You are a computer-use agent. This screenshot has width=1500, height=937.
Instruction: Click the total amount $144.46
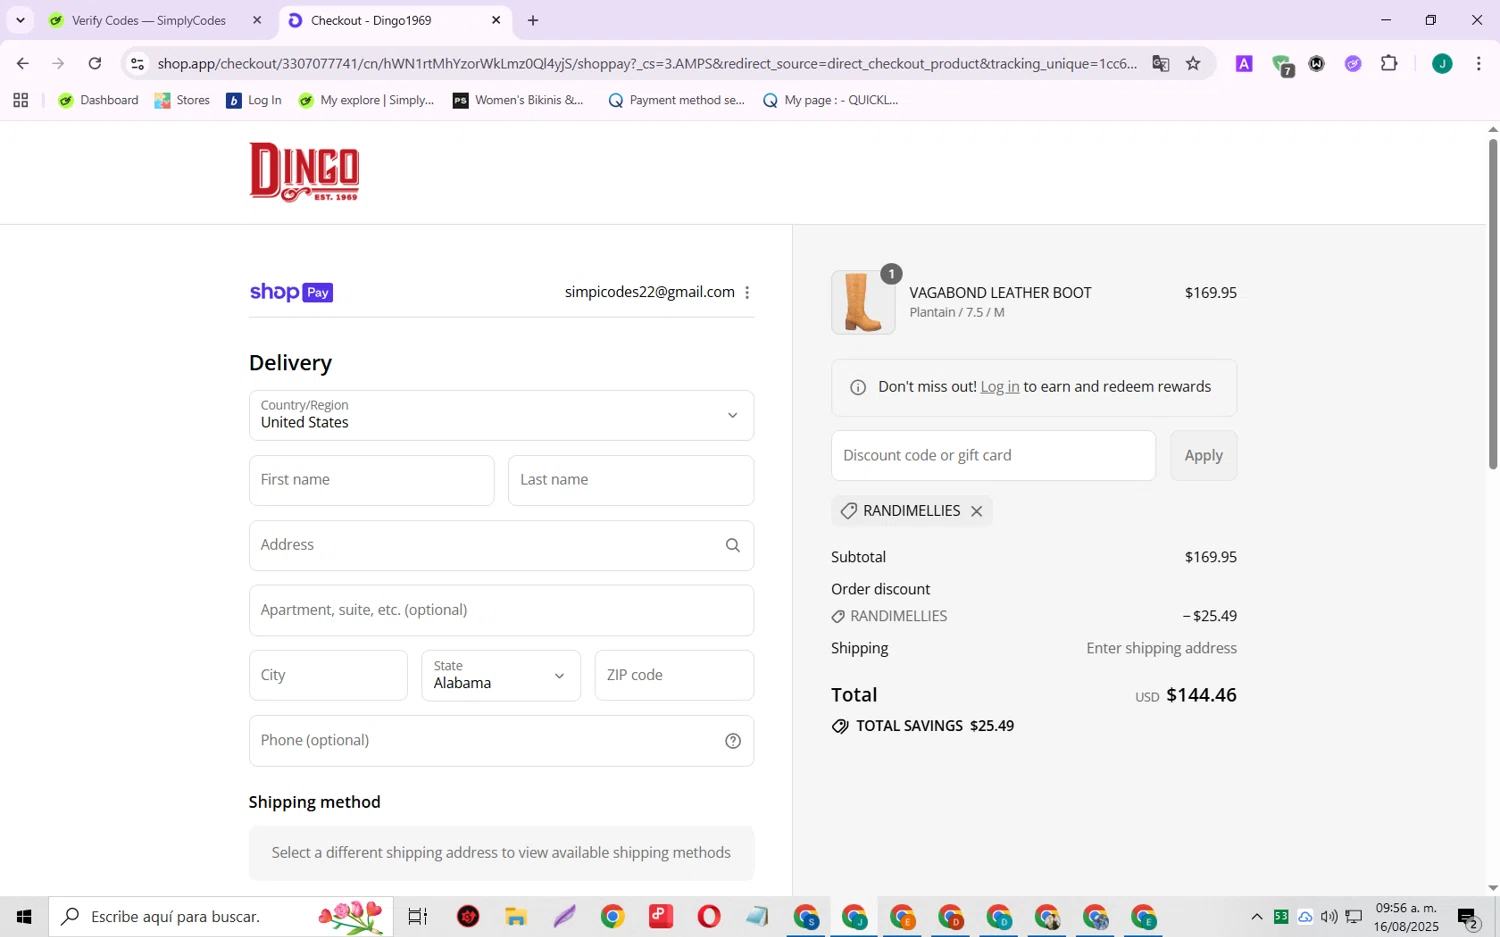click(1201, 695)
